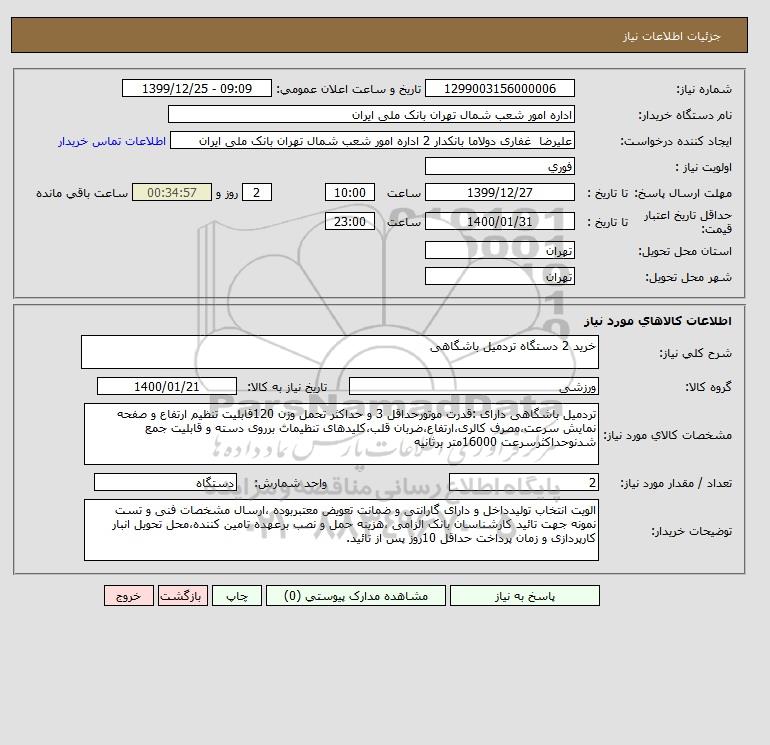Click the label شرح کلی نیاز

(x=695, y=353)
